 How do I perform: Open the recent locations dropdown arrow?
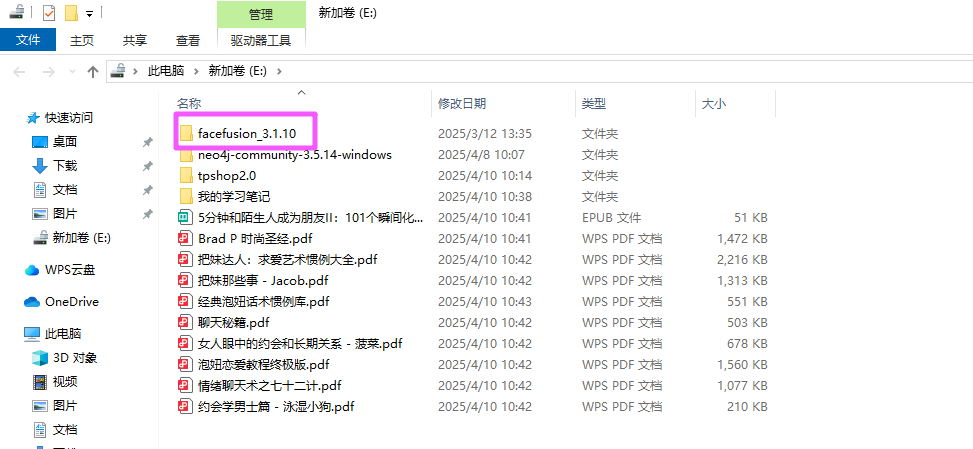[x=72, y=72]
